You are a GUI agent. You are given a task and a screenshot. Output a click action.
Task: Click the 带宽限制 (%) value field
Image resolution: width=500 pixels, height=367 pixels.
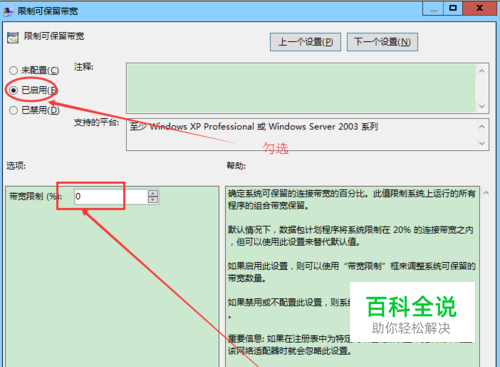coord(110,196)
